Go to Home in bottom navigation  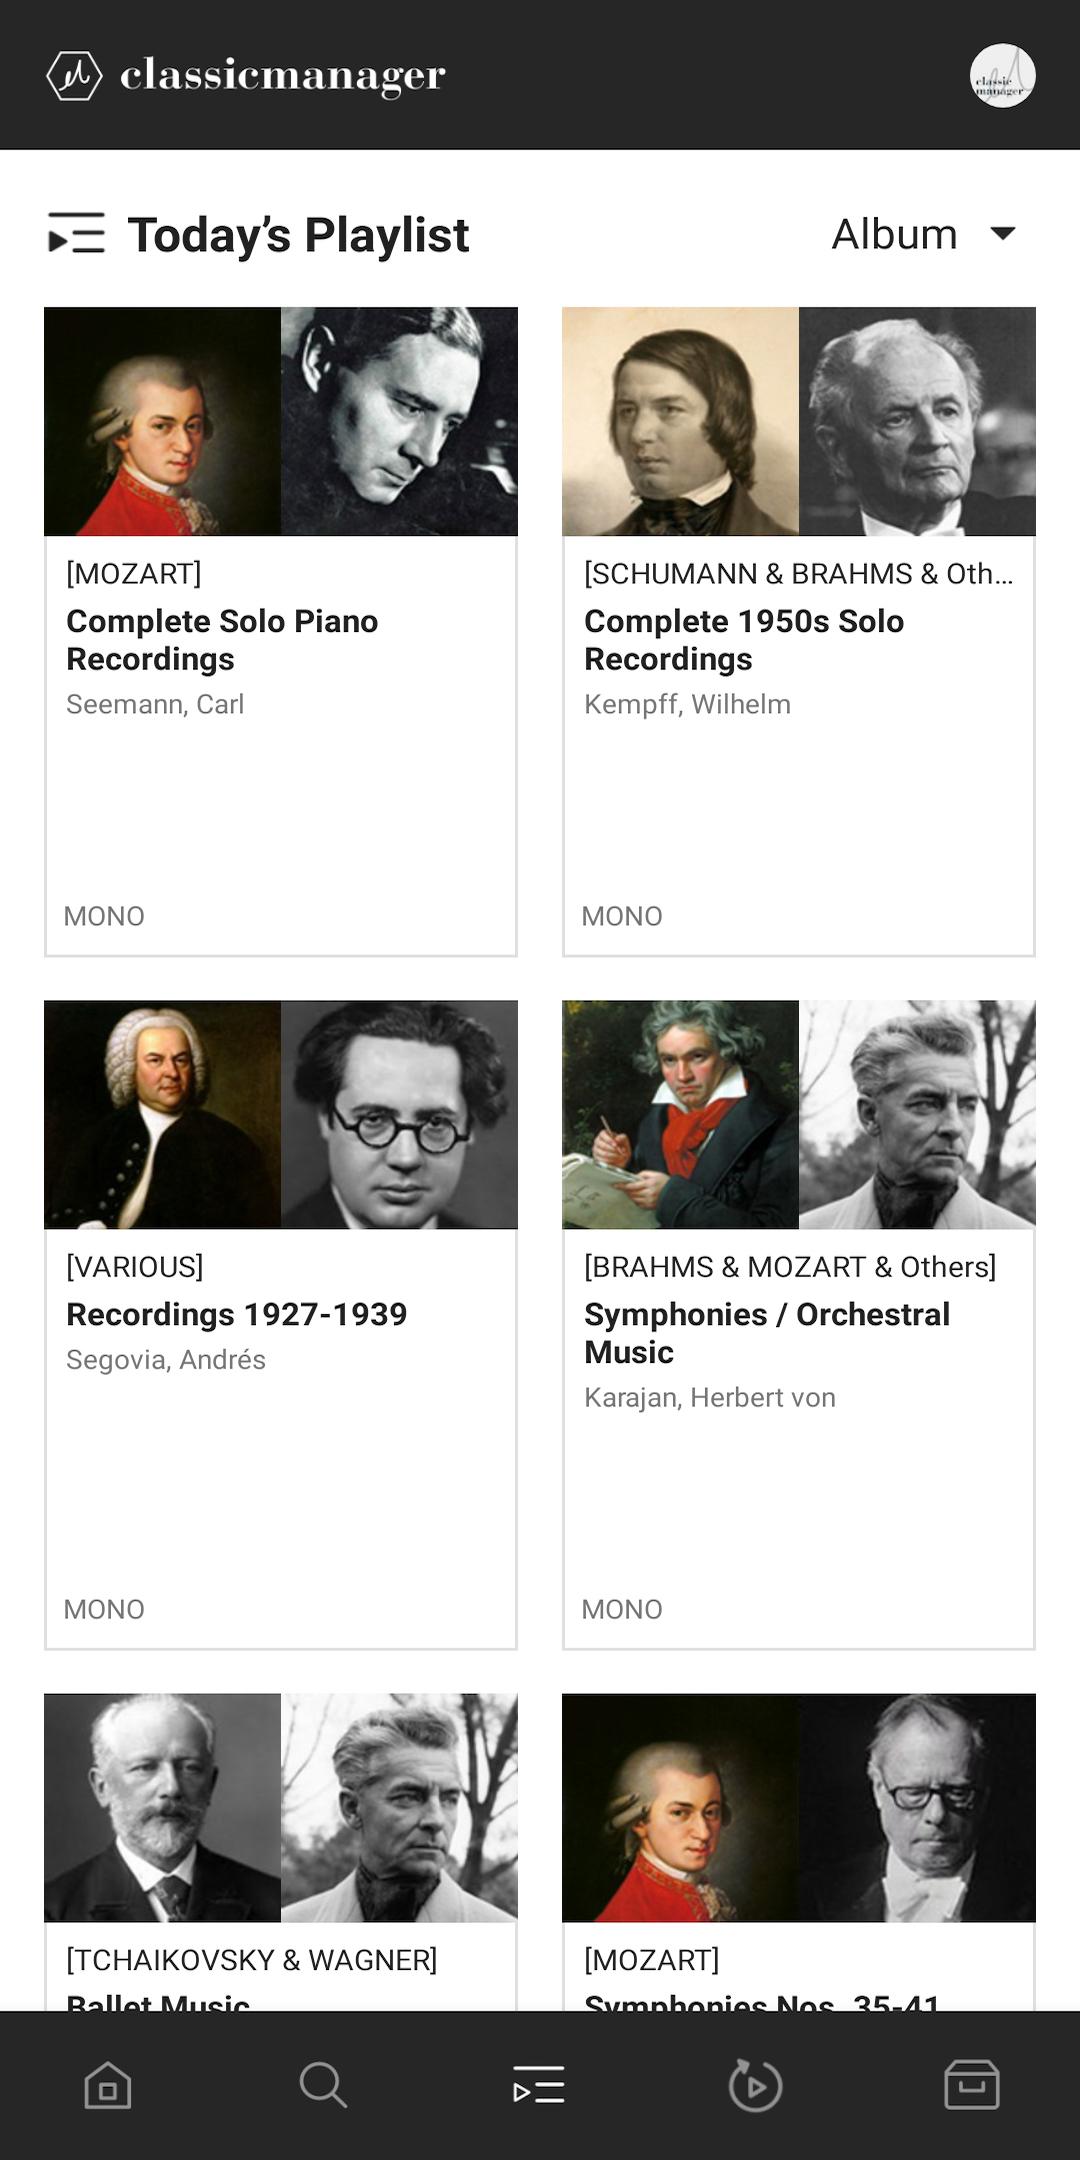point(108,2086)
